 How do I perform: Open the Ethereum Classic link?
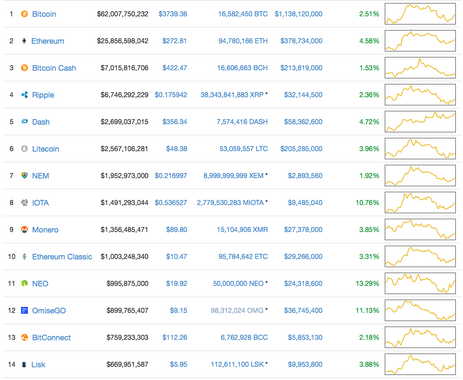(x=62, y=257)
